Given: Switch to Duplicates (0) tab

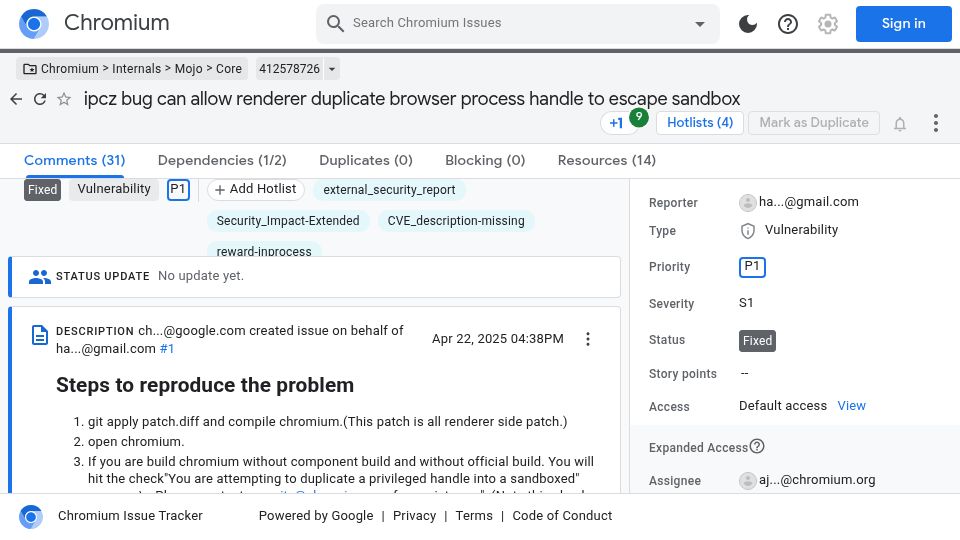Looking at the screenshot, I should [366, 160].
